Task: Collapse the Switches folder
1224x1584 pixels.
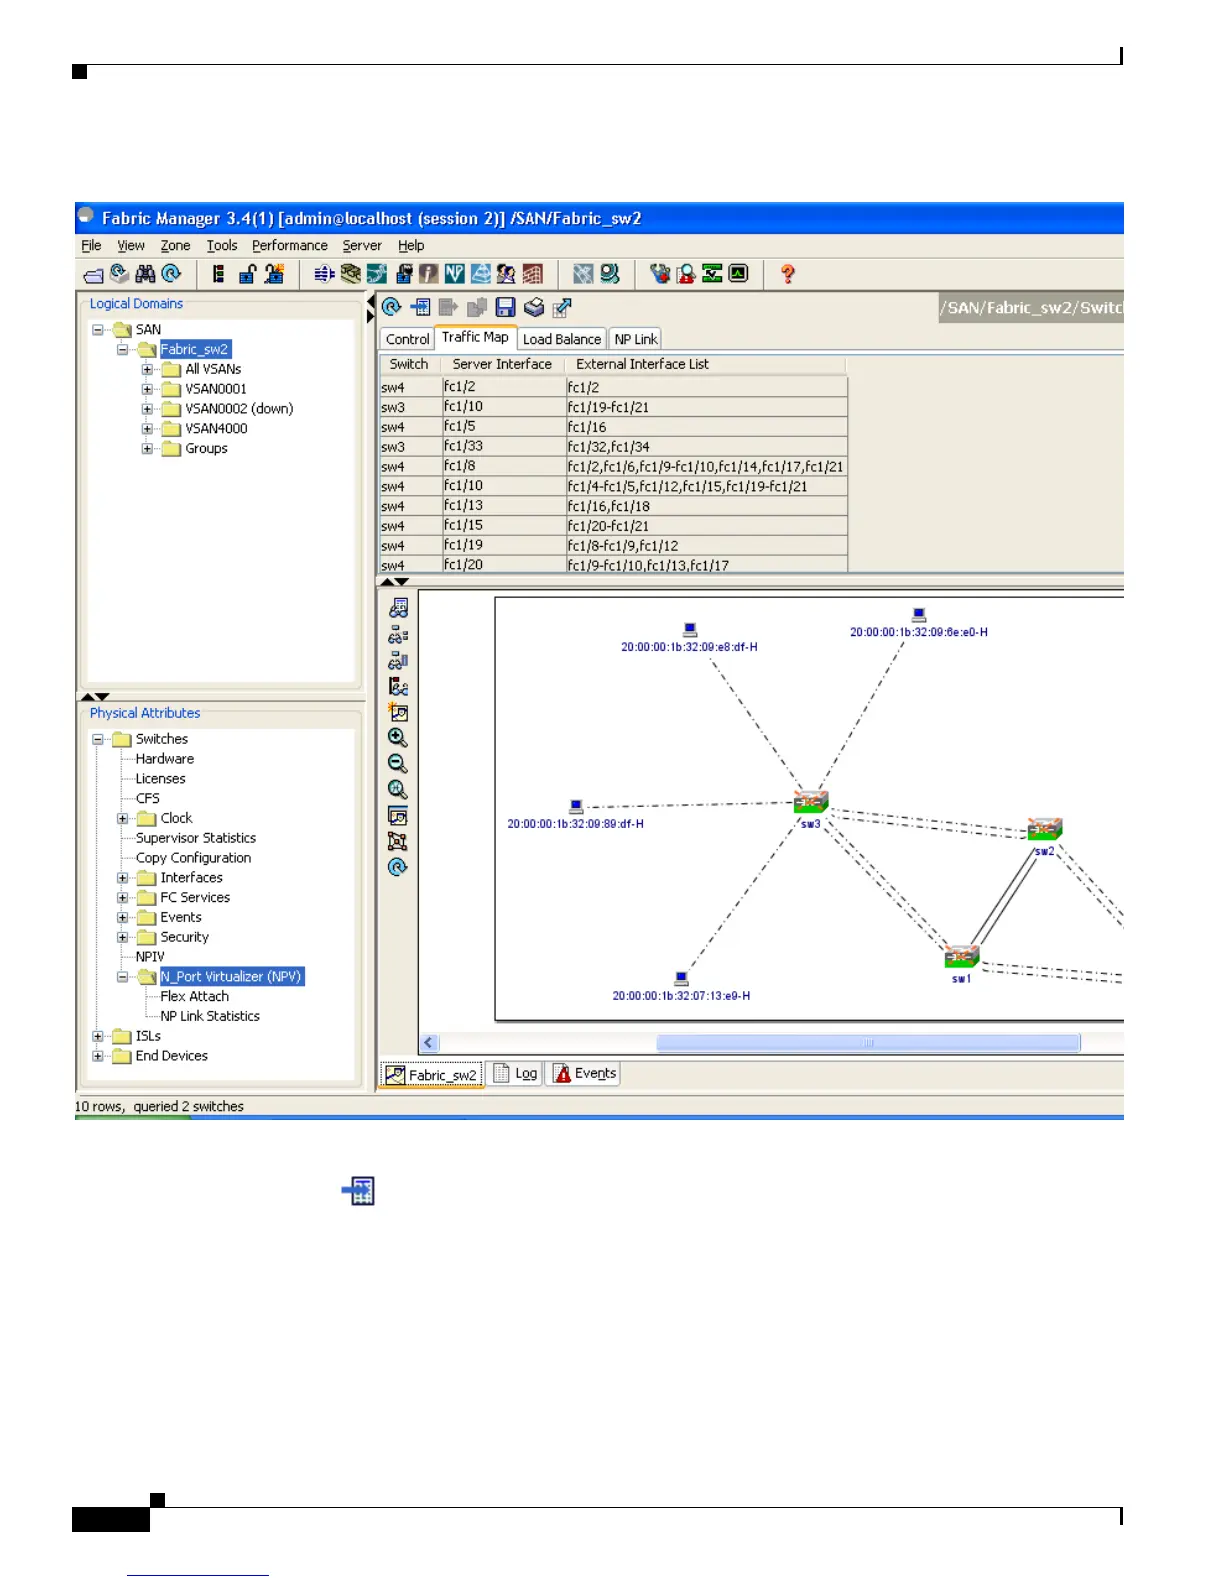Action: [98, 739]
